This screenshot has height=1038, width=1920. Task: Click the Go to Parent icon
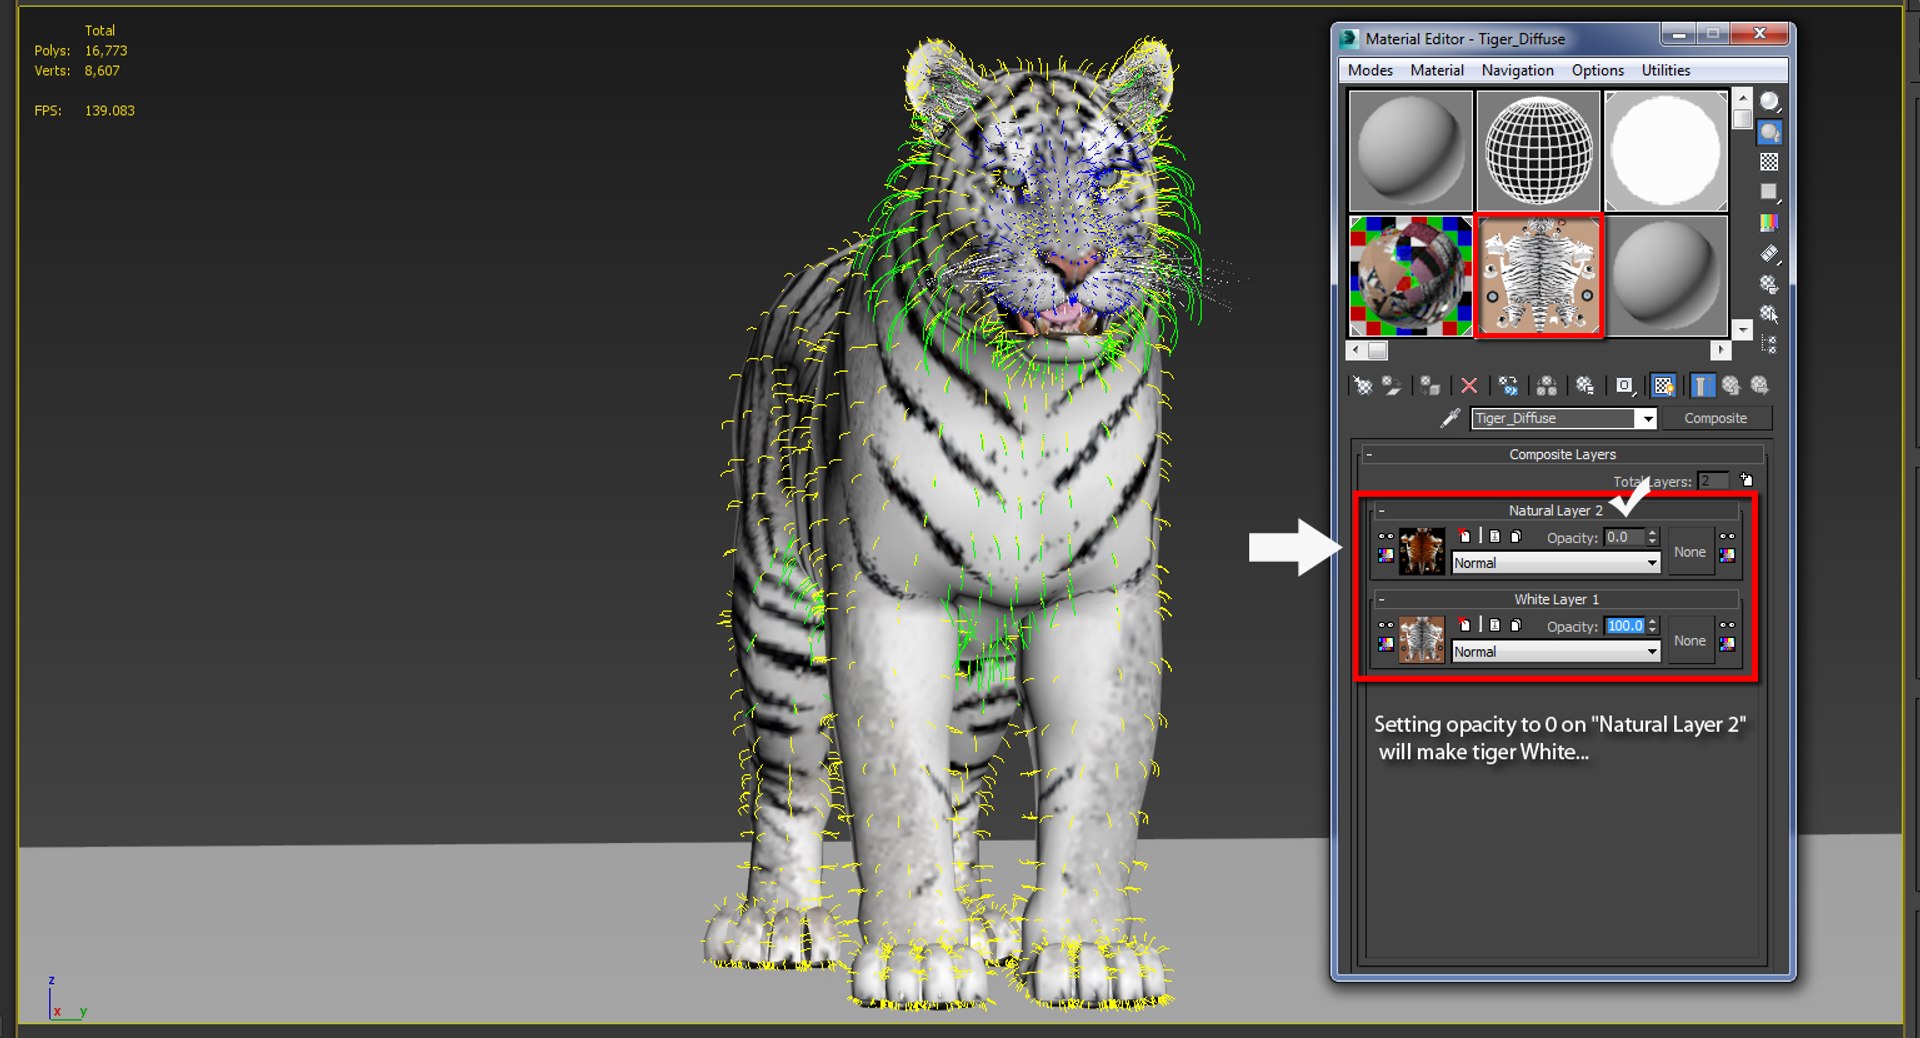pyautogui.click(x=1732, y=385)
